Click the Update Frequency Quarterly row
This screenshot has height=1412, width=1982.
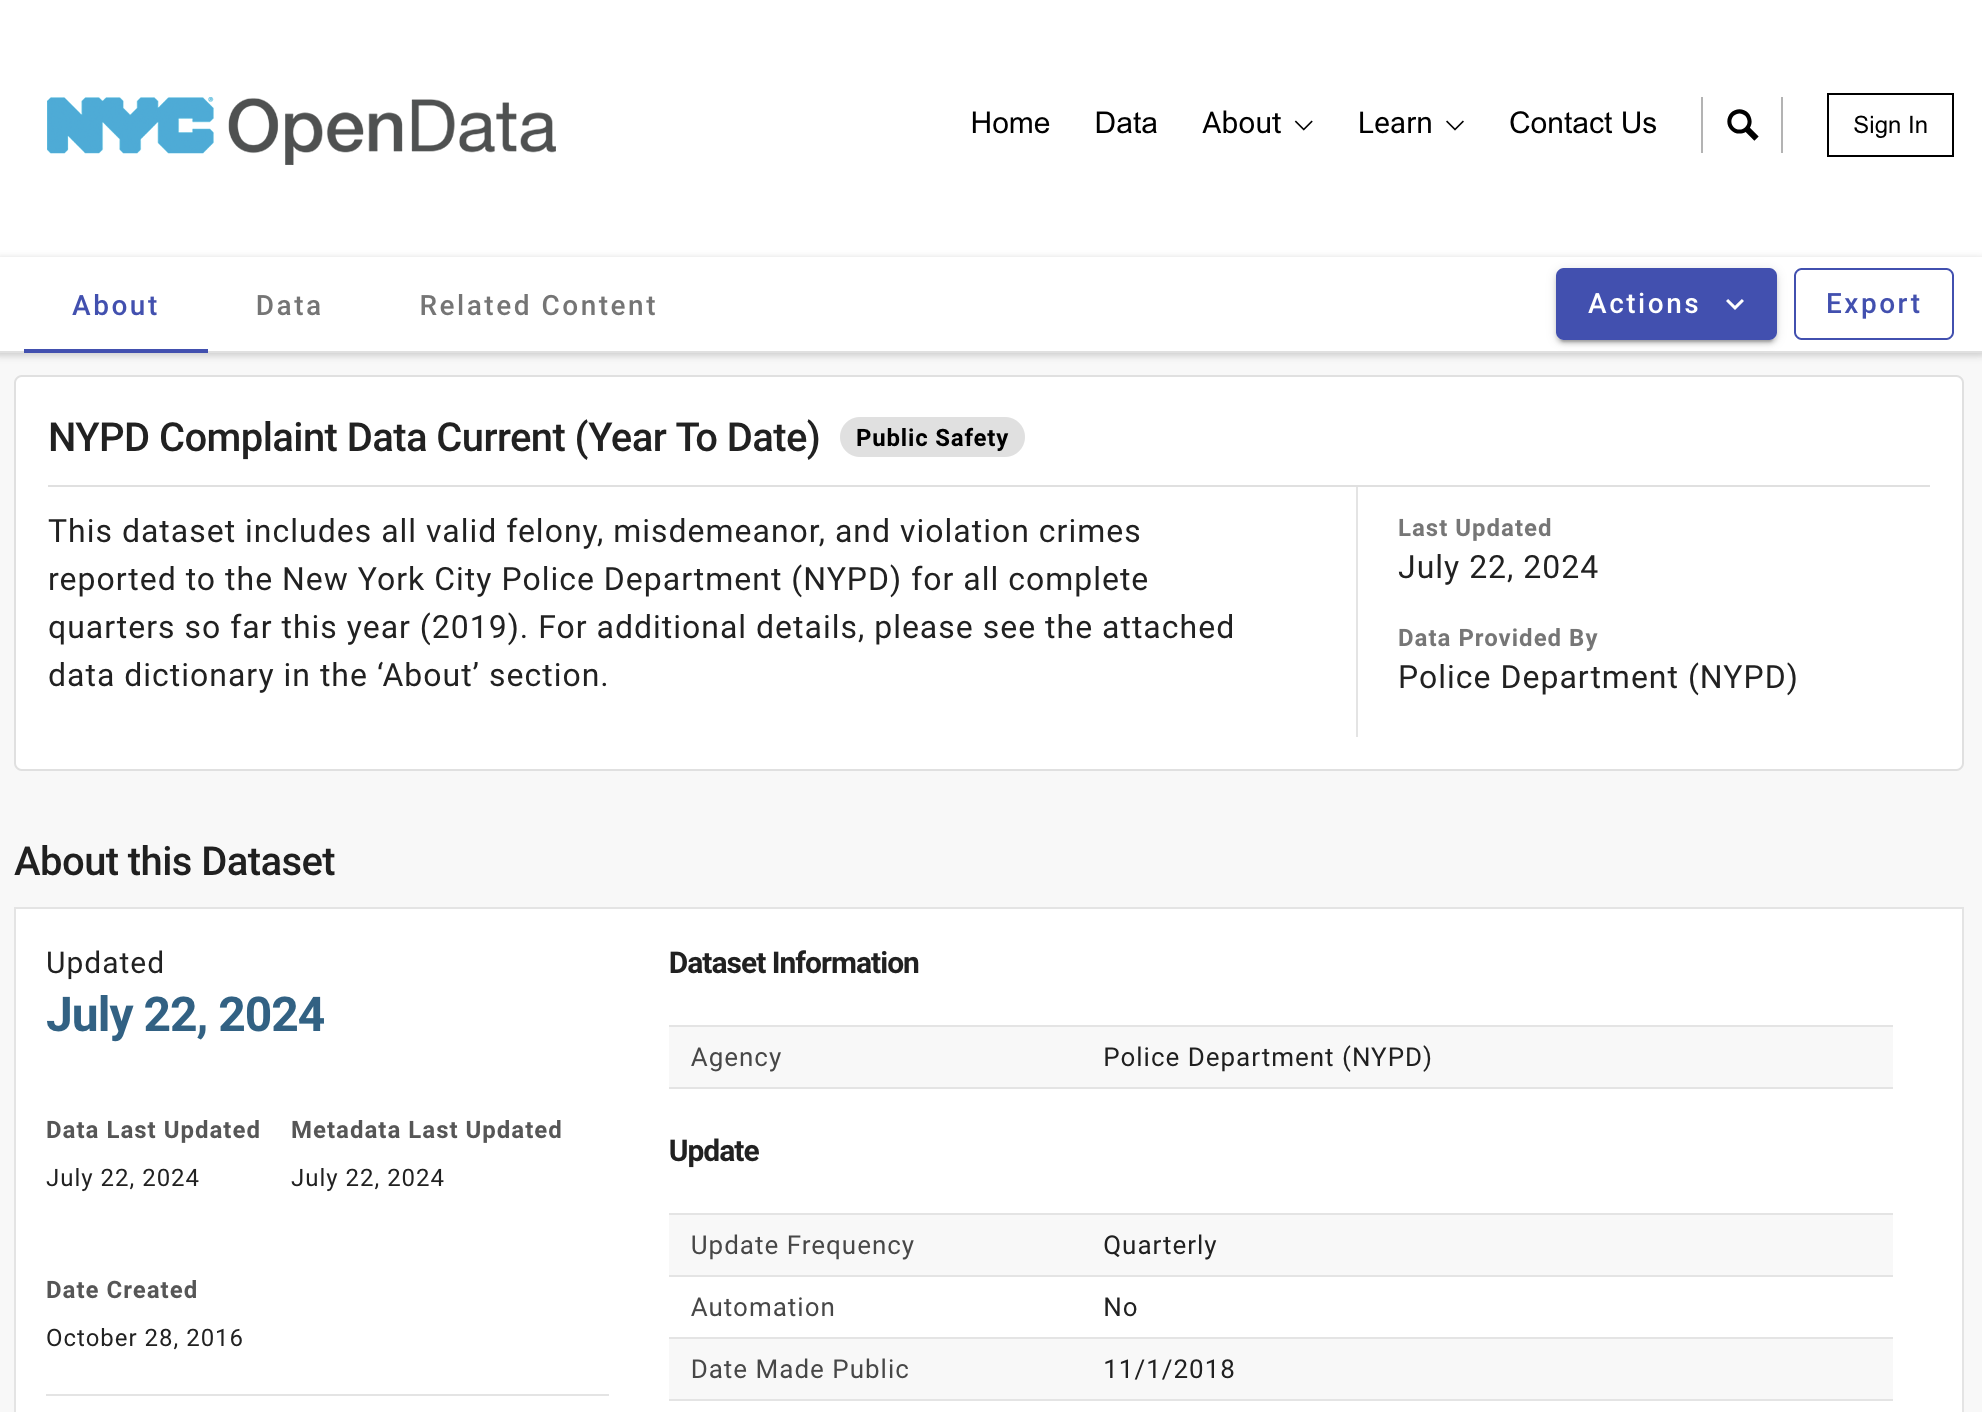pos(1159,1245)
